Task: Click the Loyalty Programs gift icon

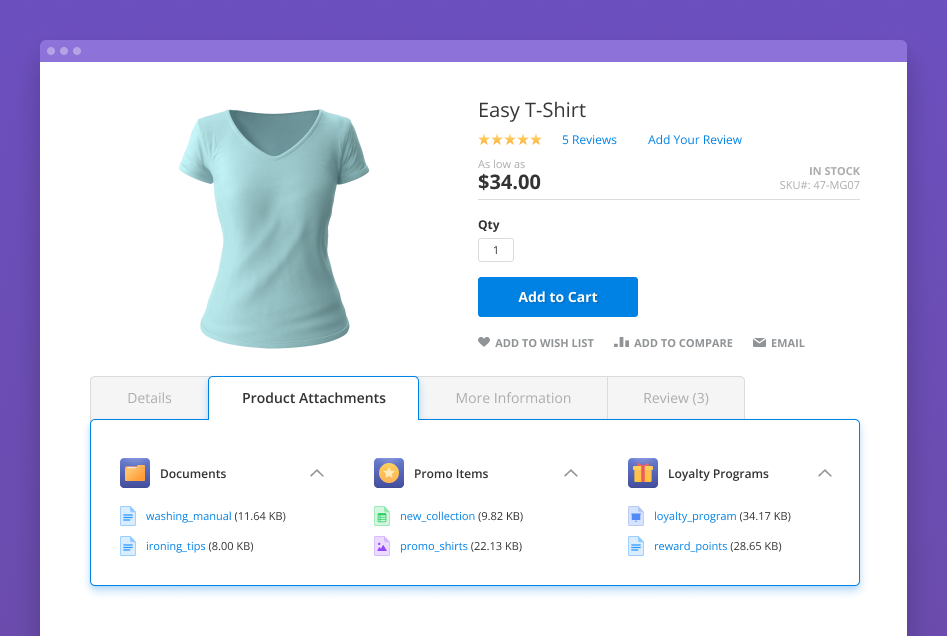Action: [643, 473]
